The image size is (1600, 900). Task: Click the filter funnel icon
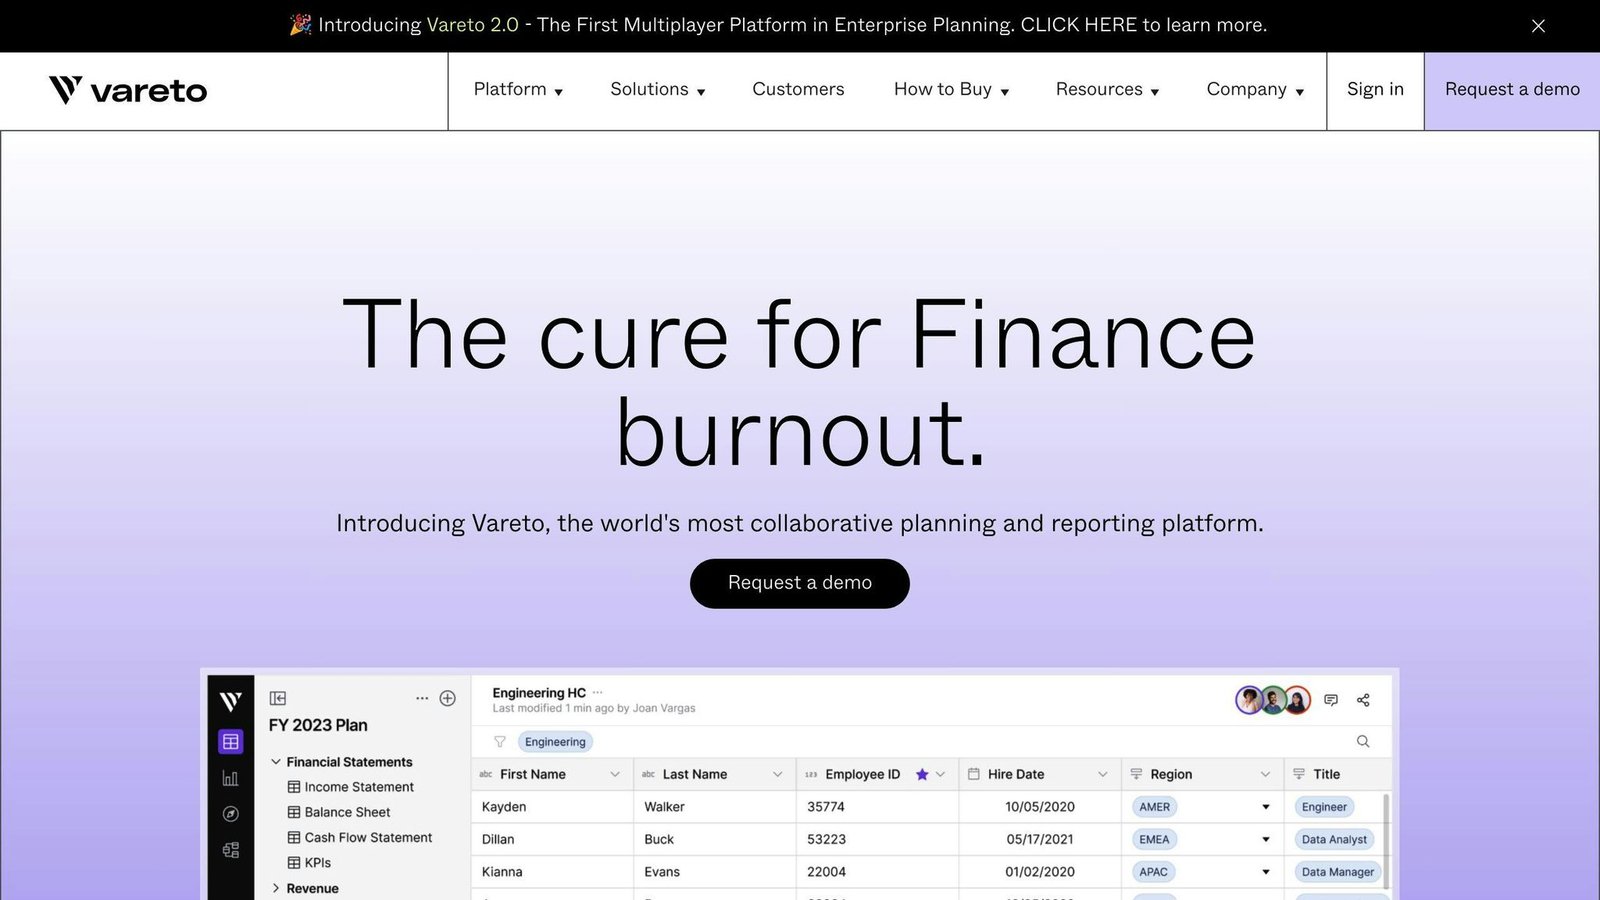click(x=500, y=742)
